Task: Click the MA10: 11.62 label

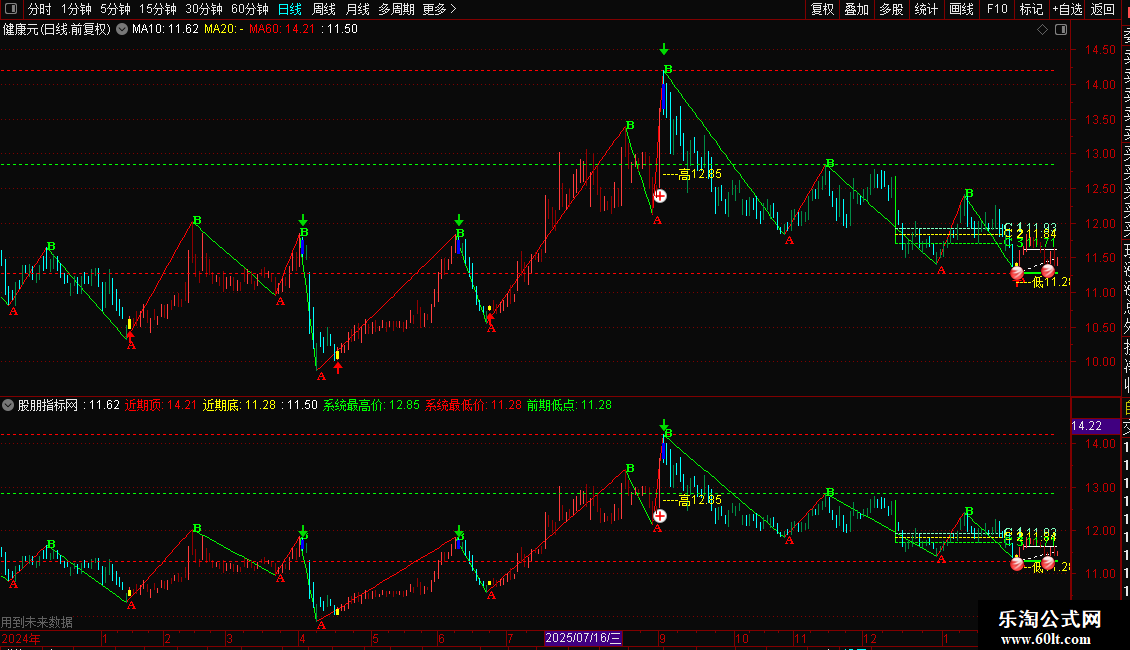Action: (165, 30)
